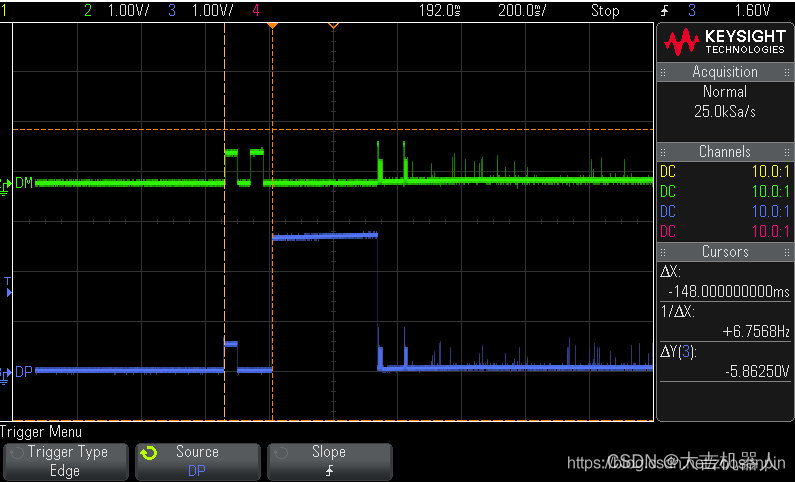Change the trigger Slope softkey
The image size is (795, 482).
point(329,461)
